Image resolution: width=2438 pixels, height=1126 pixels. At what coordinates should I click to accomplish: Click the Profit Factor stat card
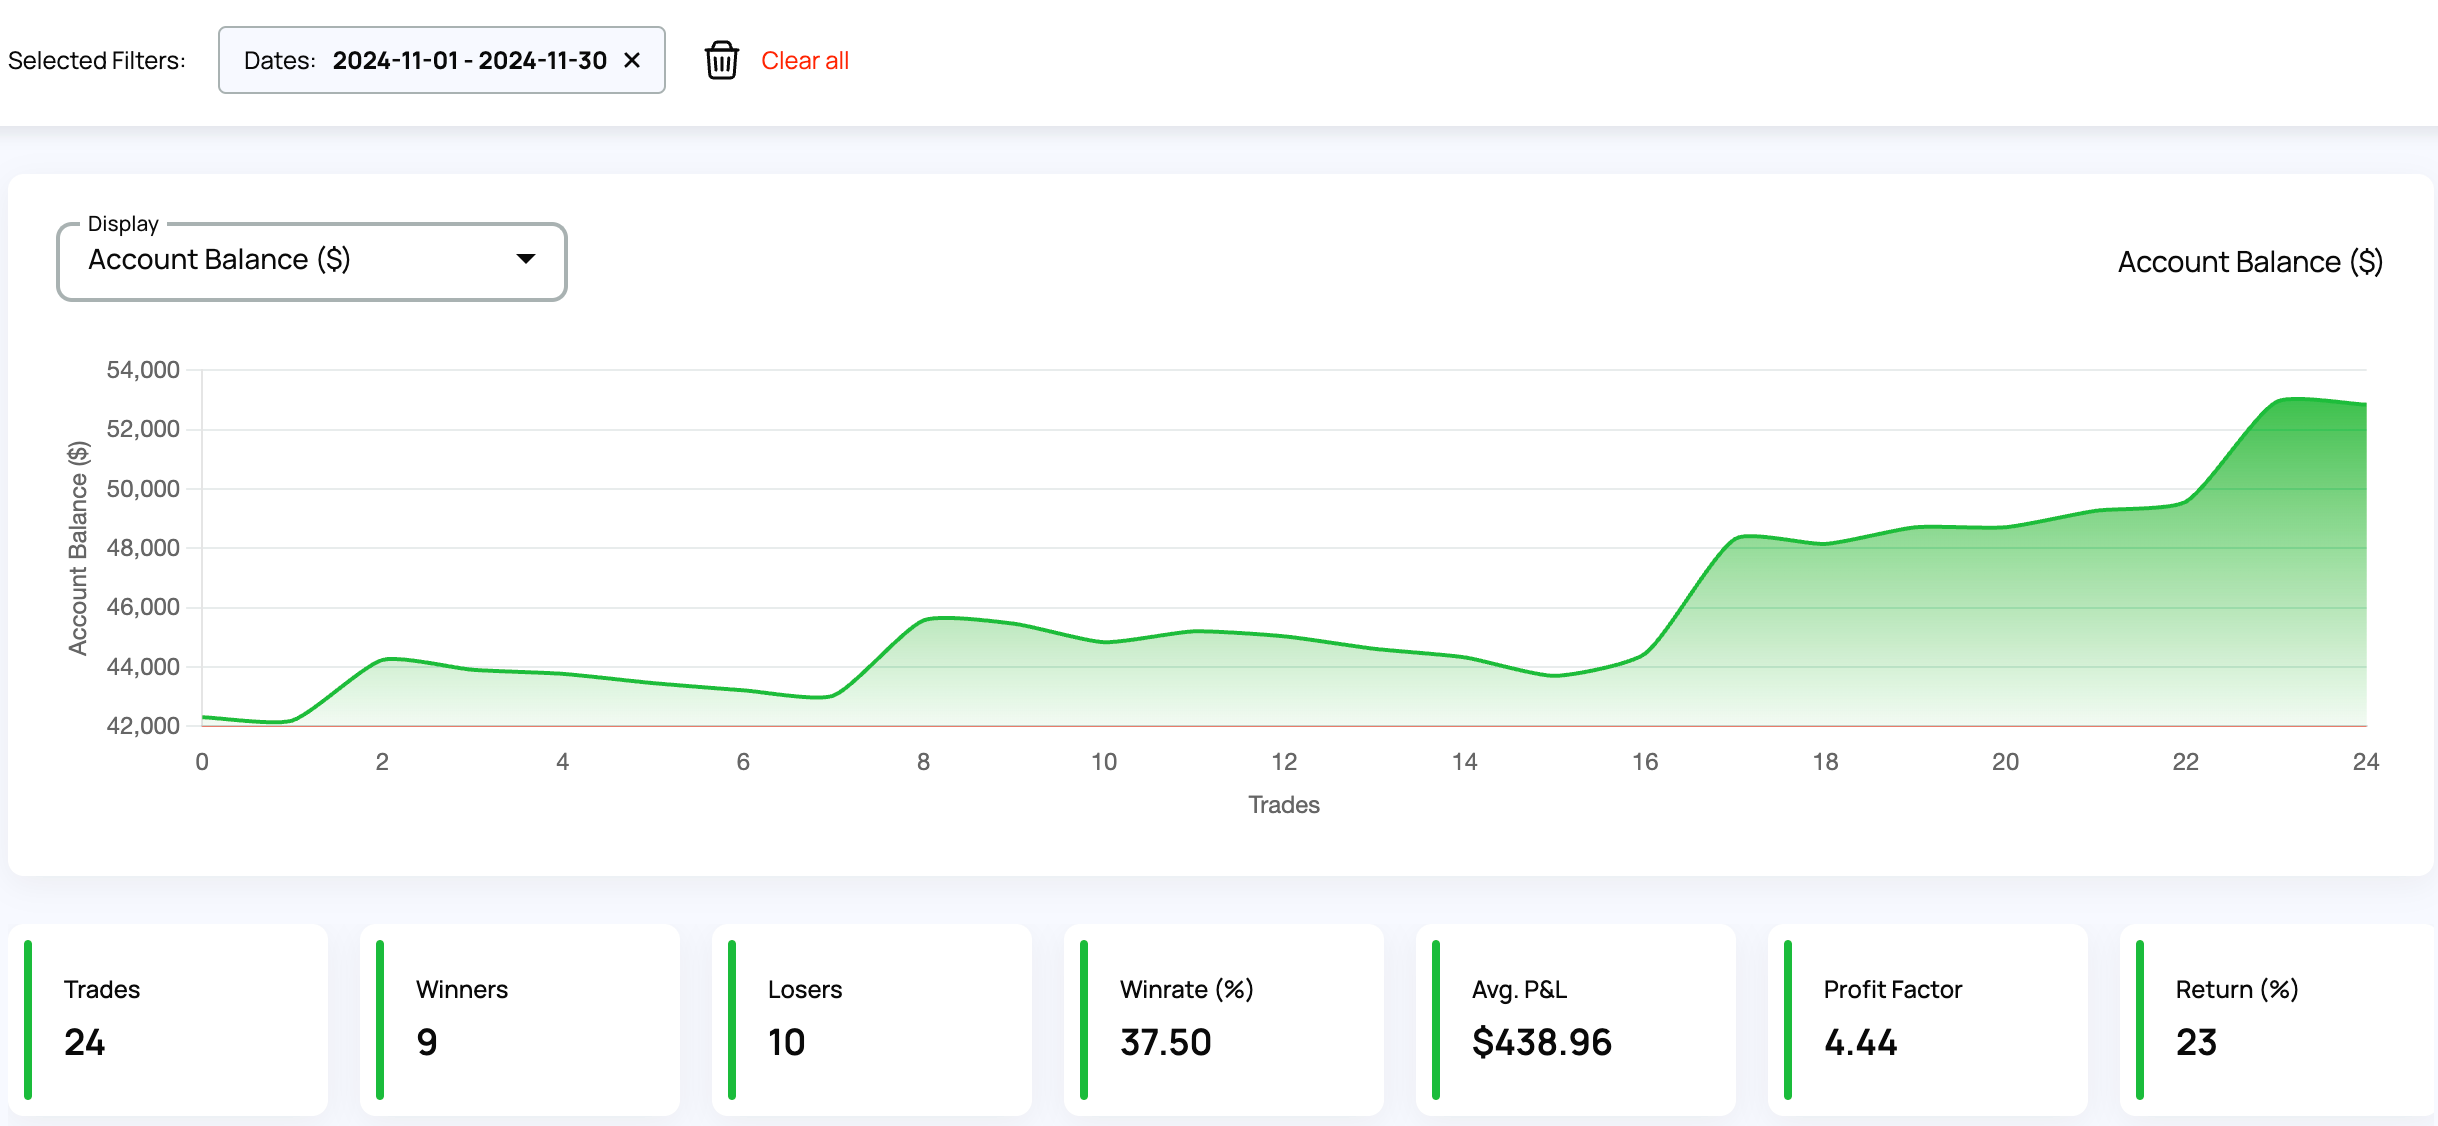pyautogui.click(x=1928, y=1018)
